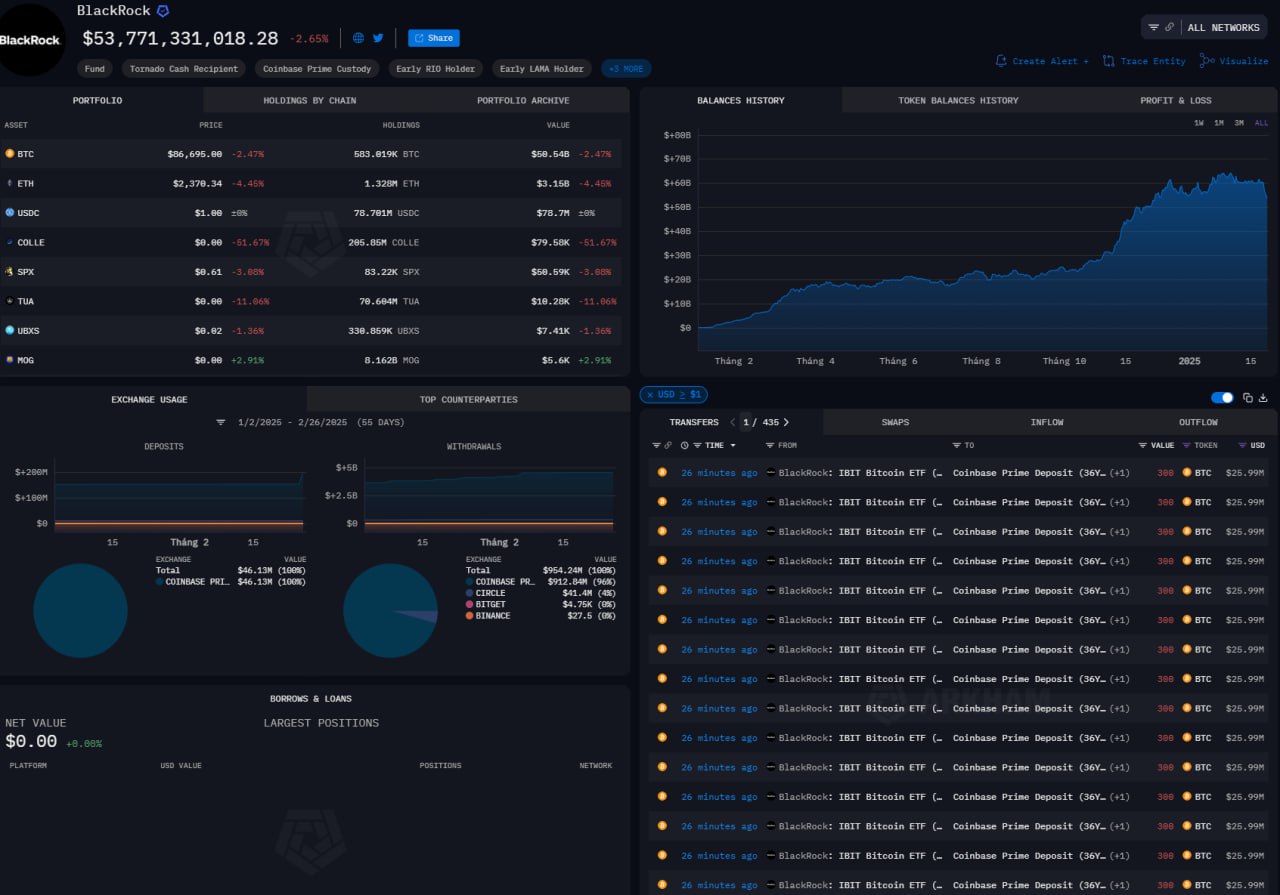This screenshot has width=1280, height=895.
Task: Click the chain link icon beside ALL NETWORKS
Action: (x=1170, y=27)
